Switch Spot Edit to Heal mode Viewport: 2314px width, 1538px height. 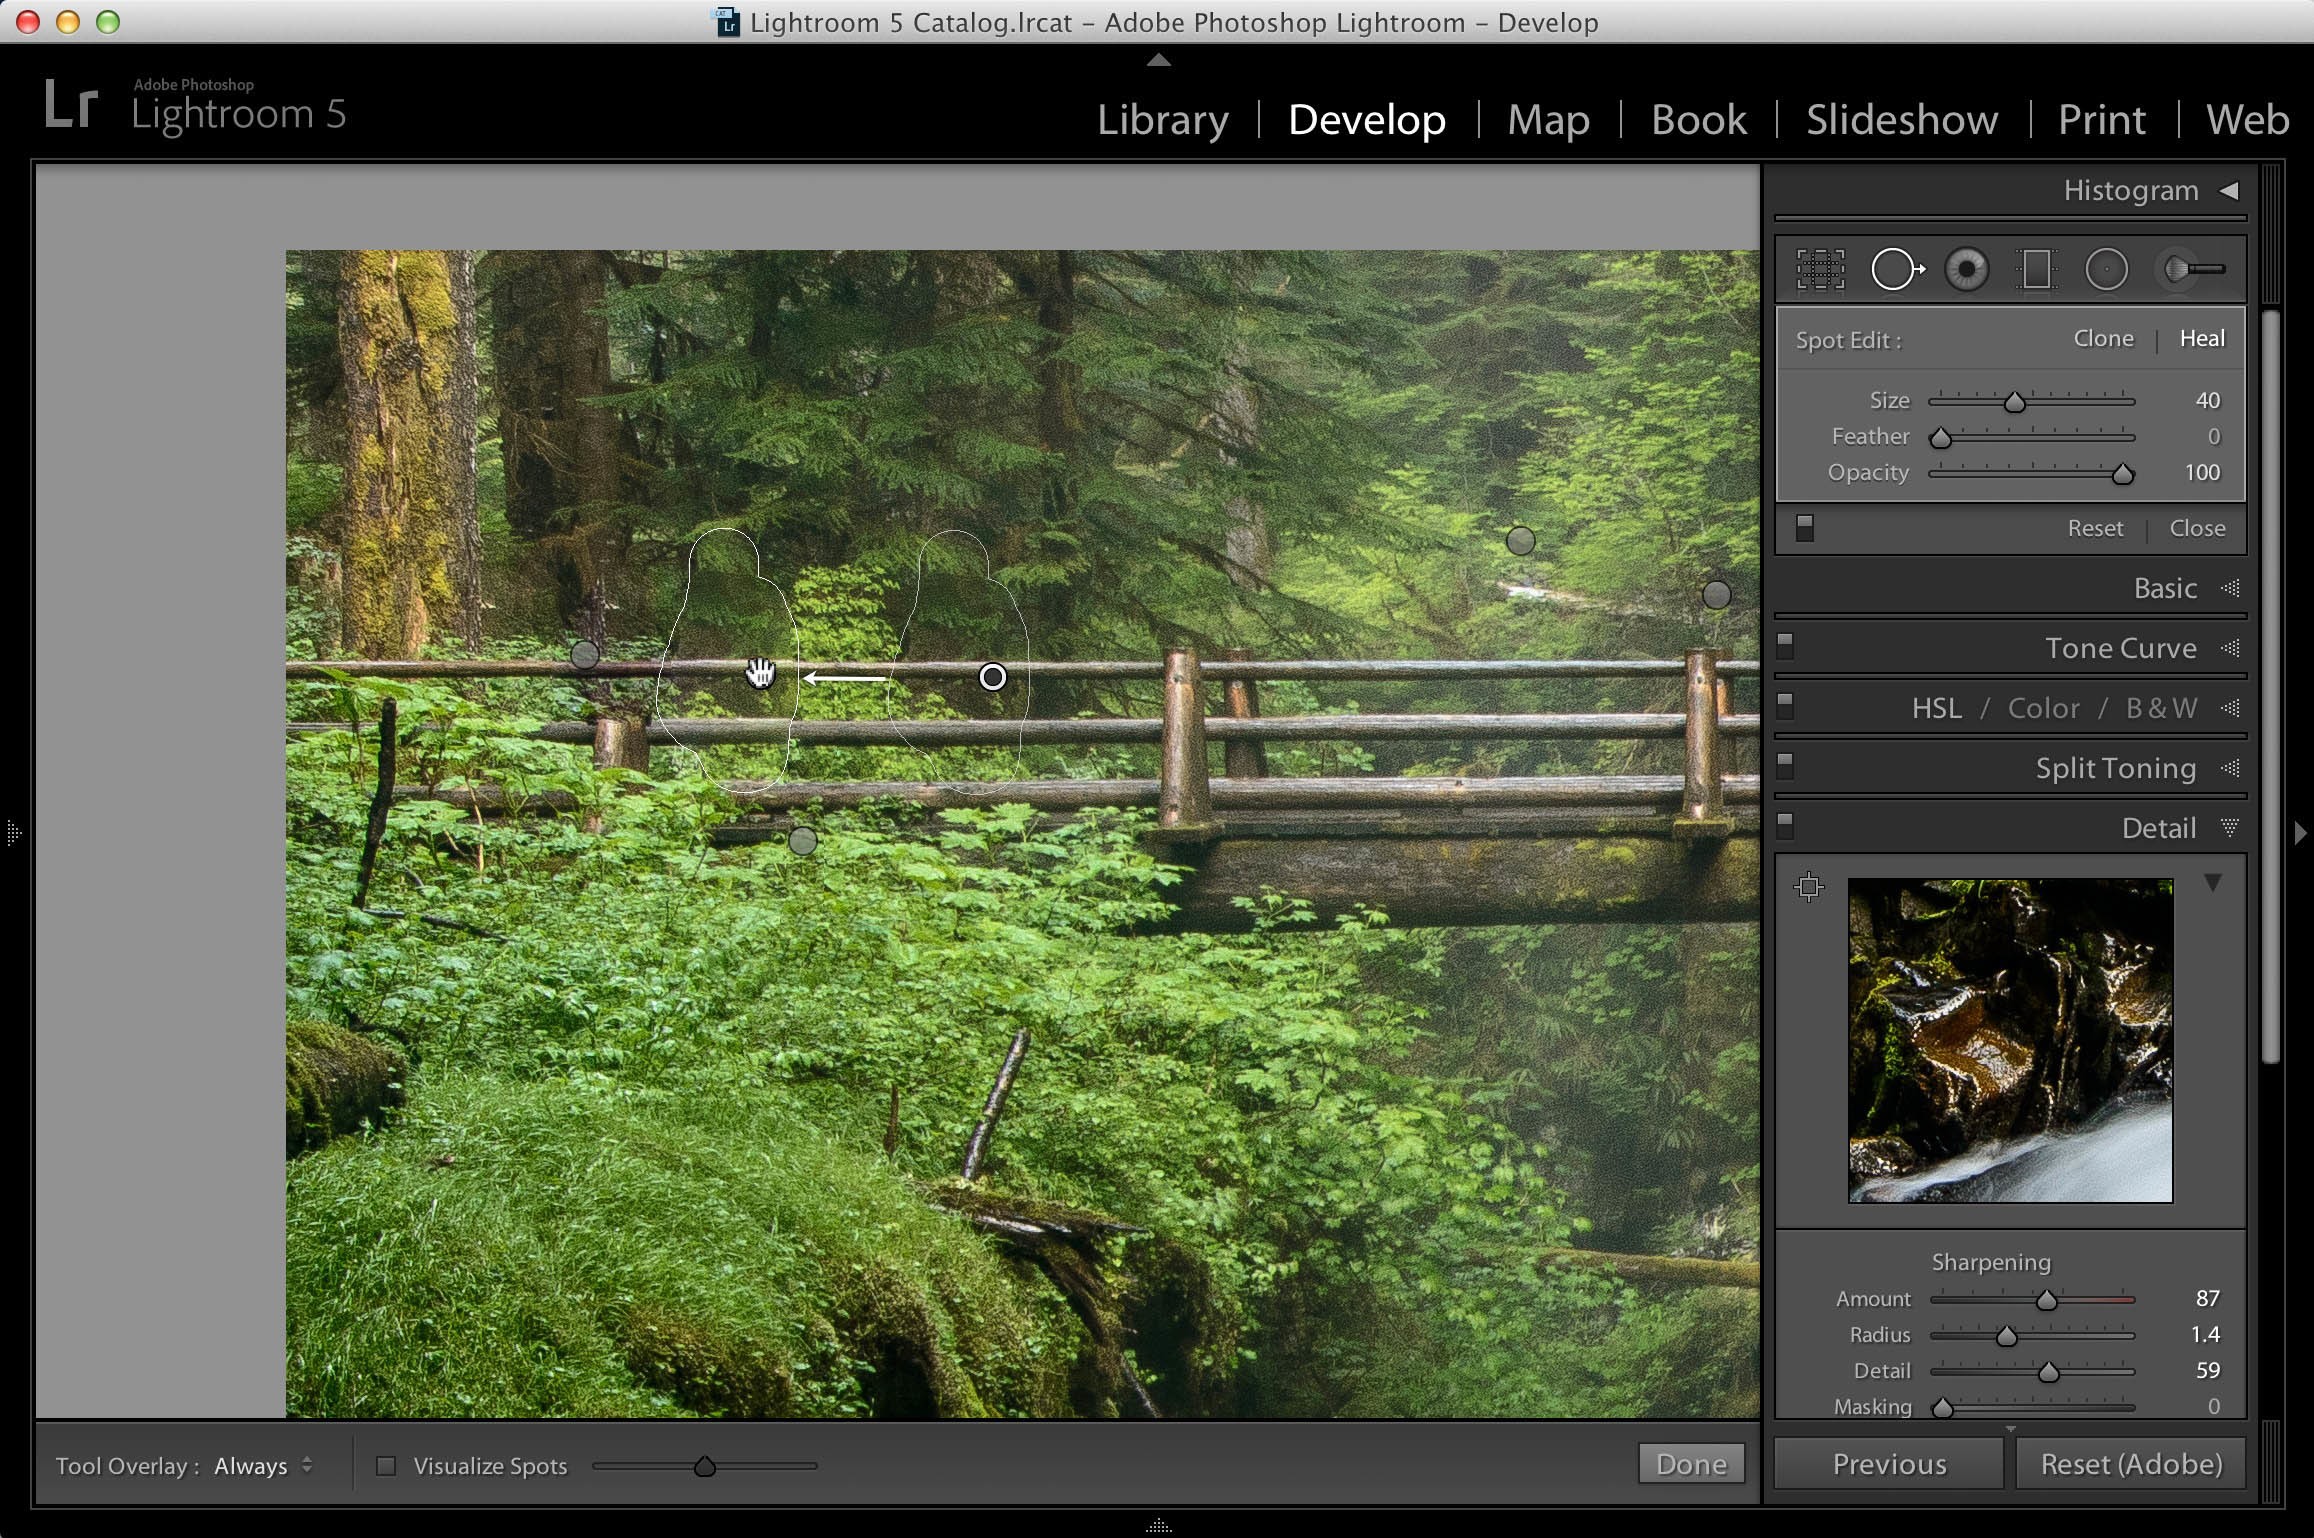[x=2202, y=339]
